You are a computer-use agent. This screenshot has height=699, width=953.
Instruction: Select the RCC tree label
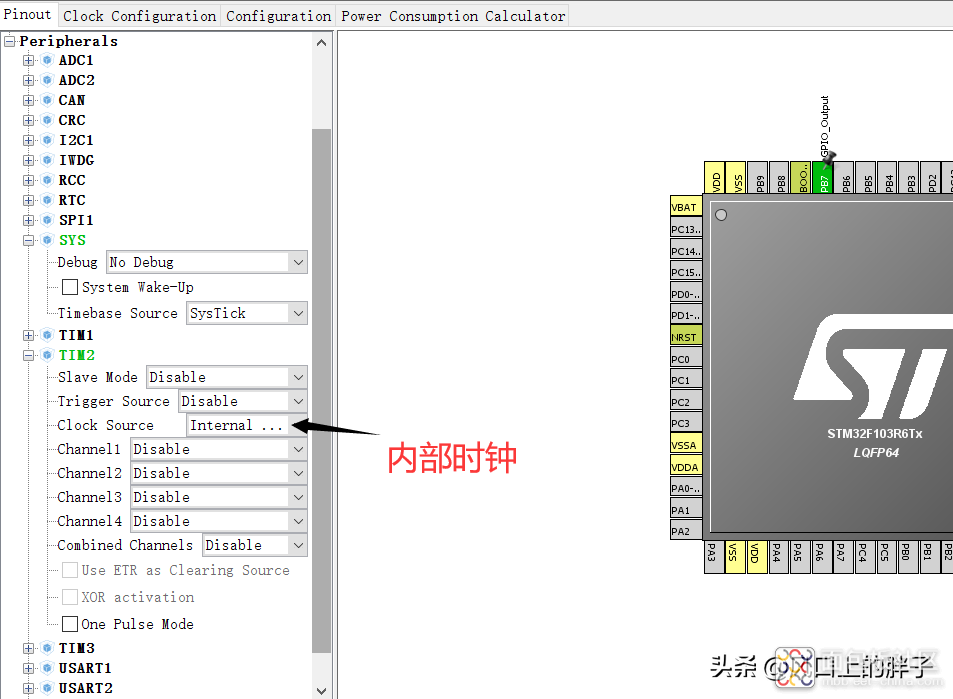(x=72, y=181)
